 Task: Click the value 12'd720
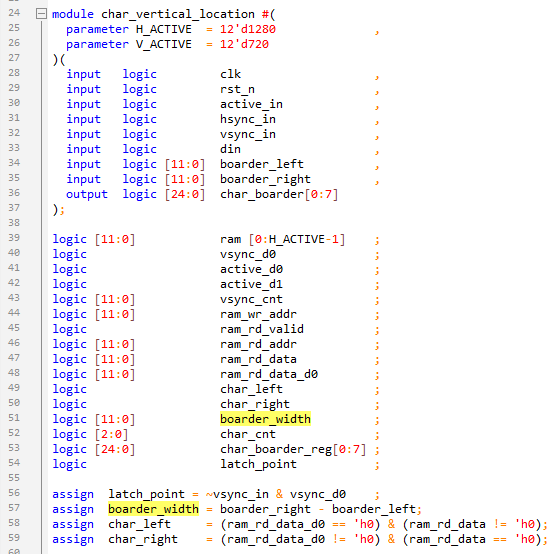point(244,44)
